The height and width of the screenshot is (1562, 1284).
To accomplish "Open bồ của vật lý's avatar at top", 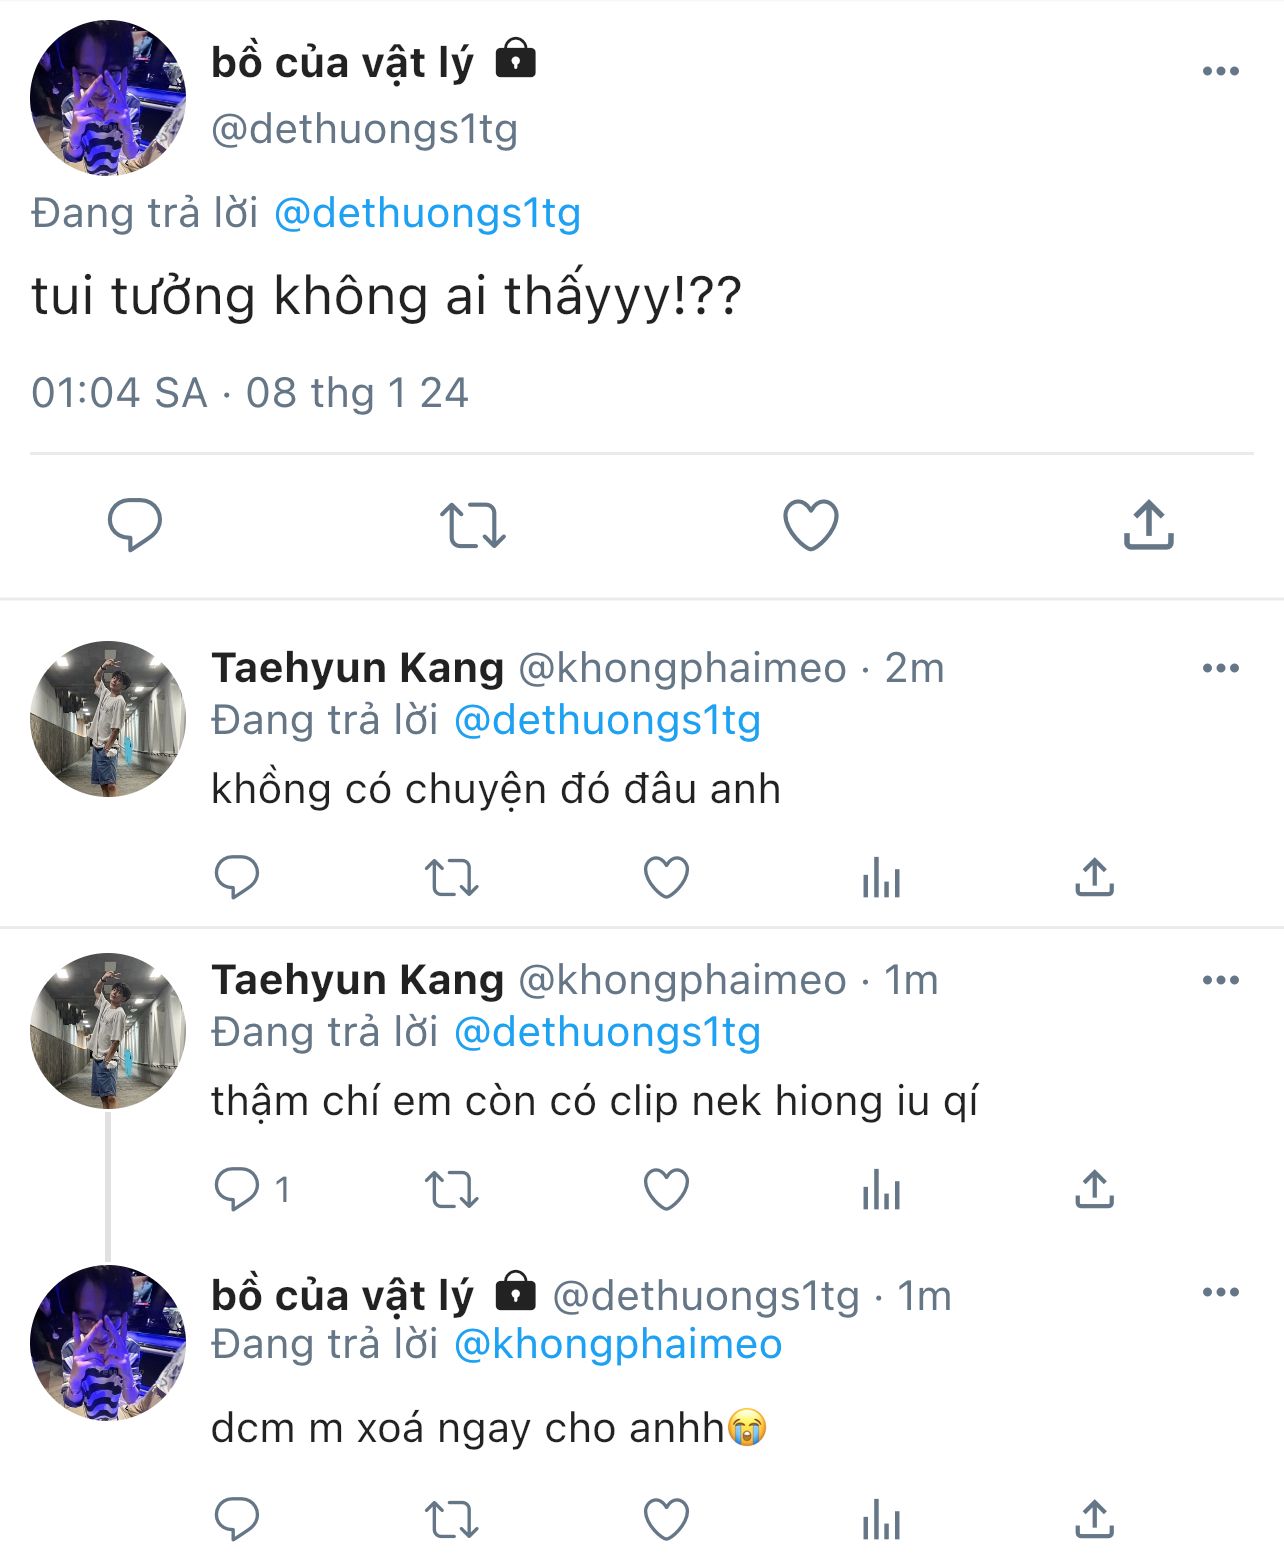I will tap(108, 98).
